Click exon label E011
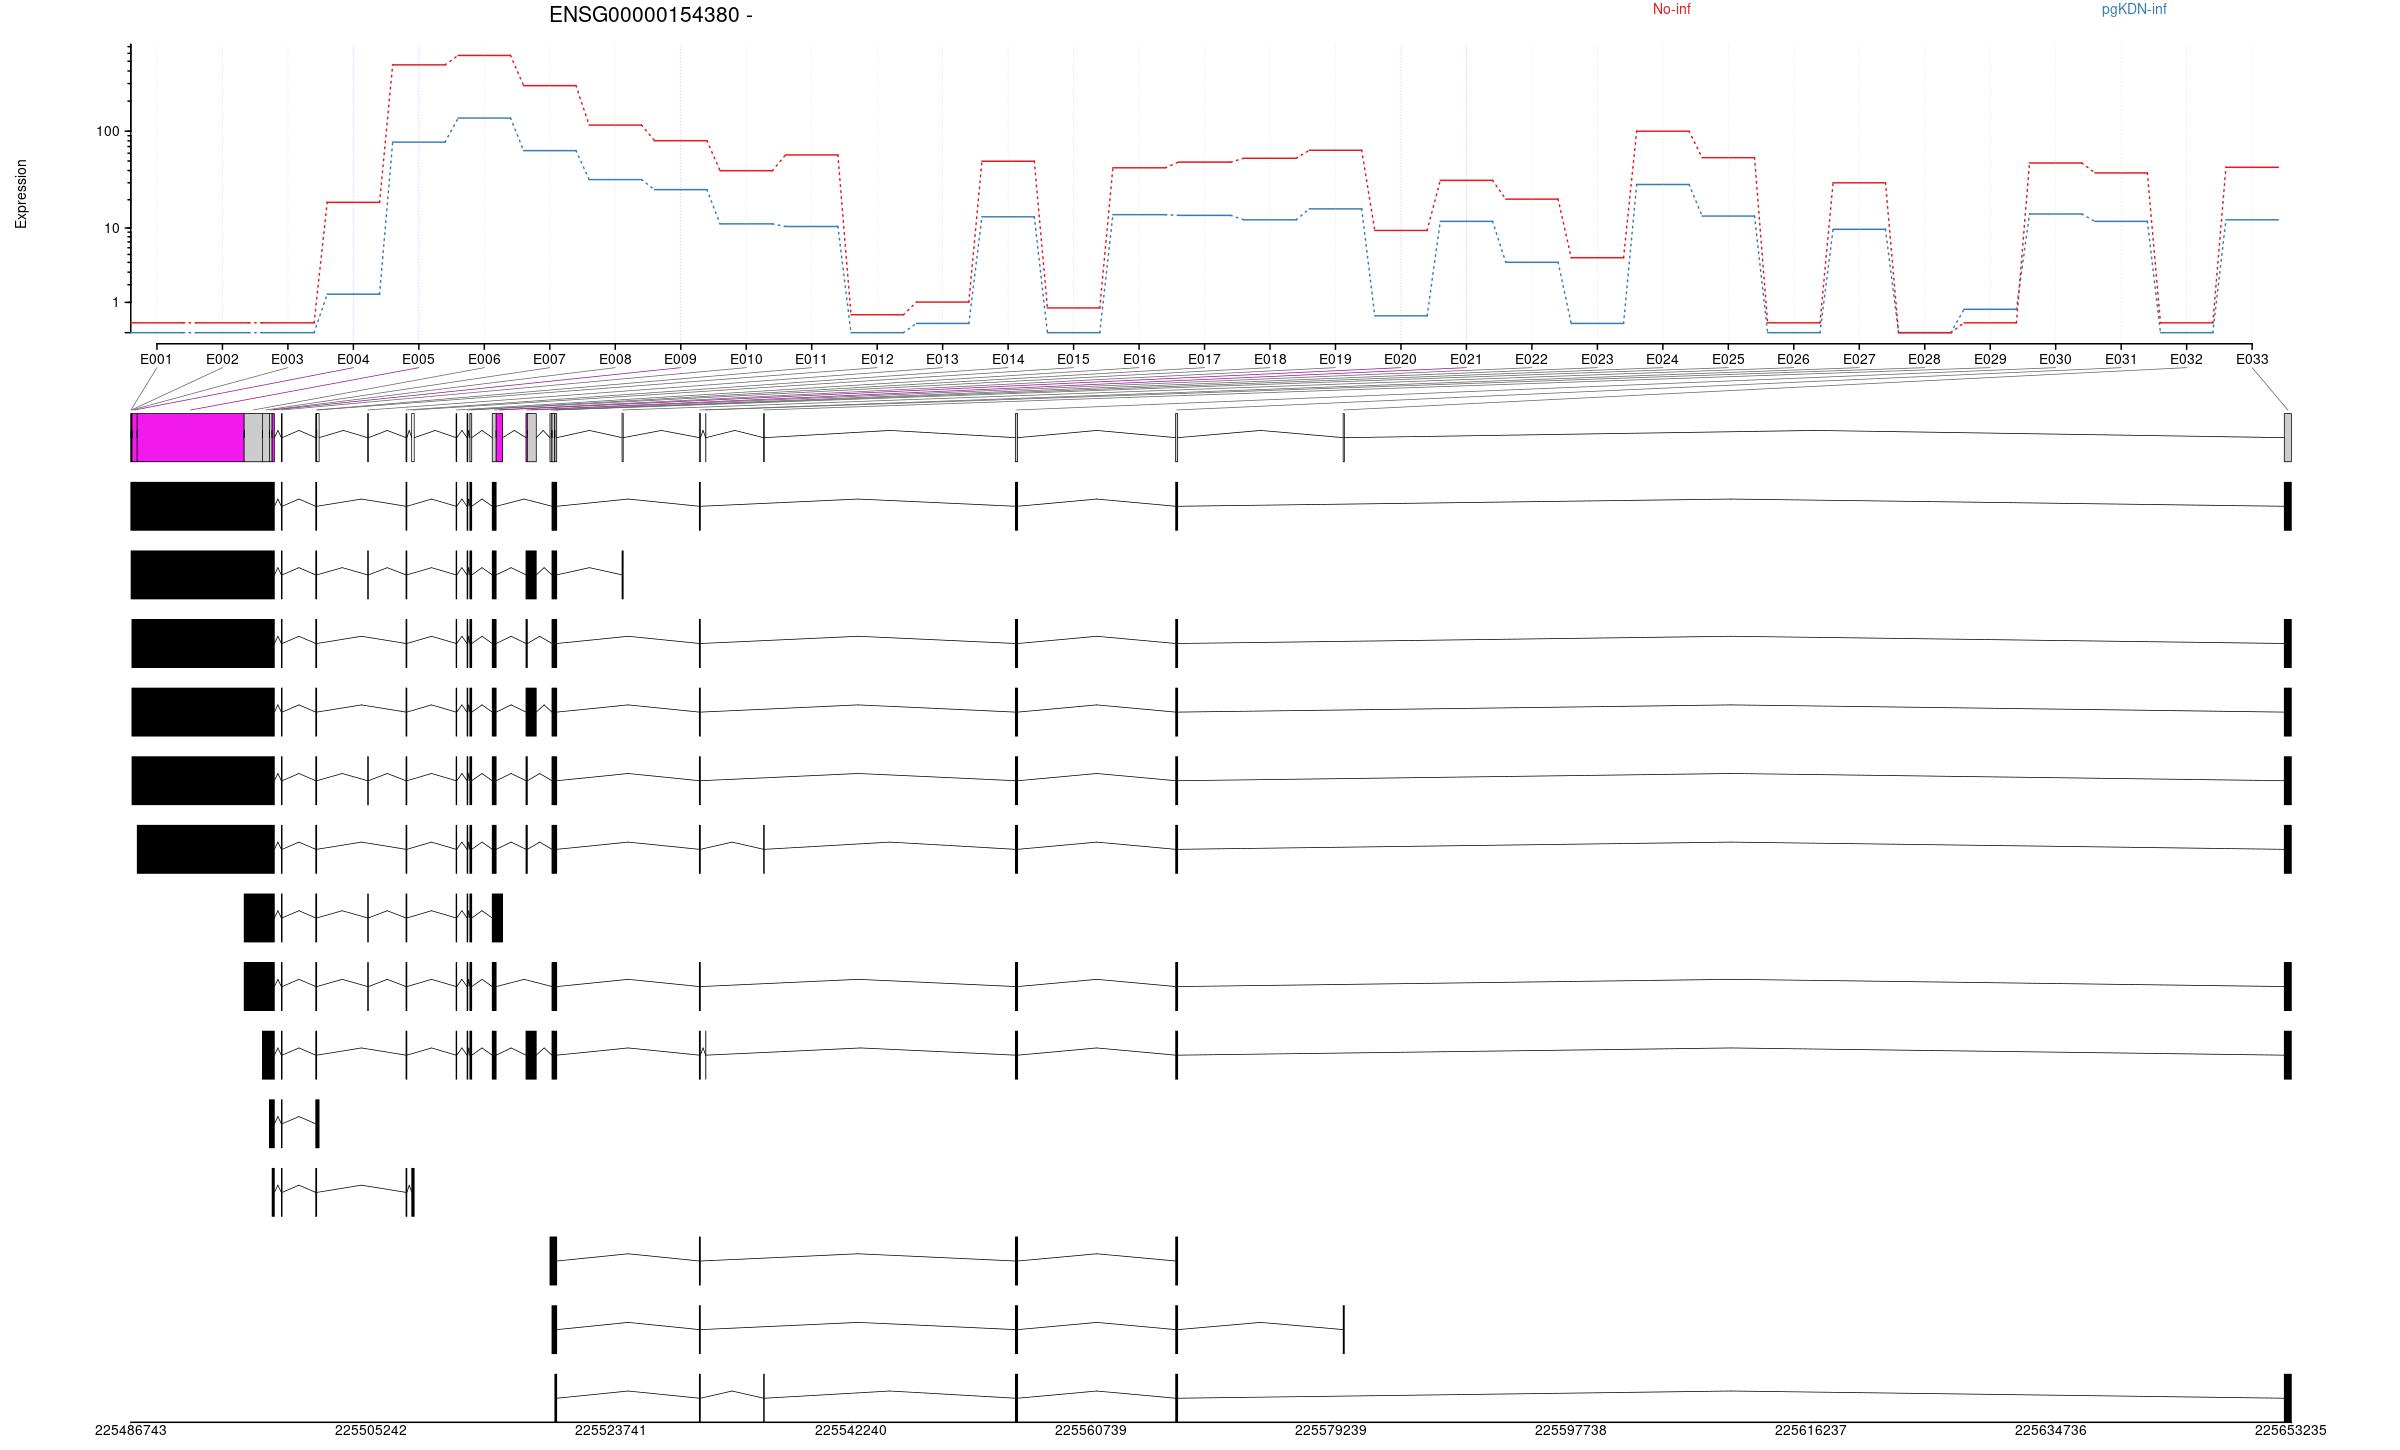Screen dimensions: 2400x1450 pos(811,359)
